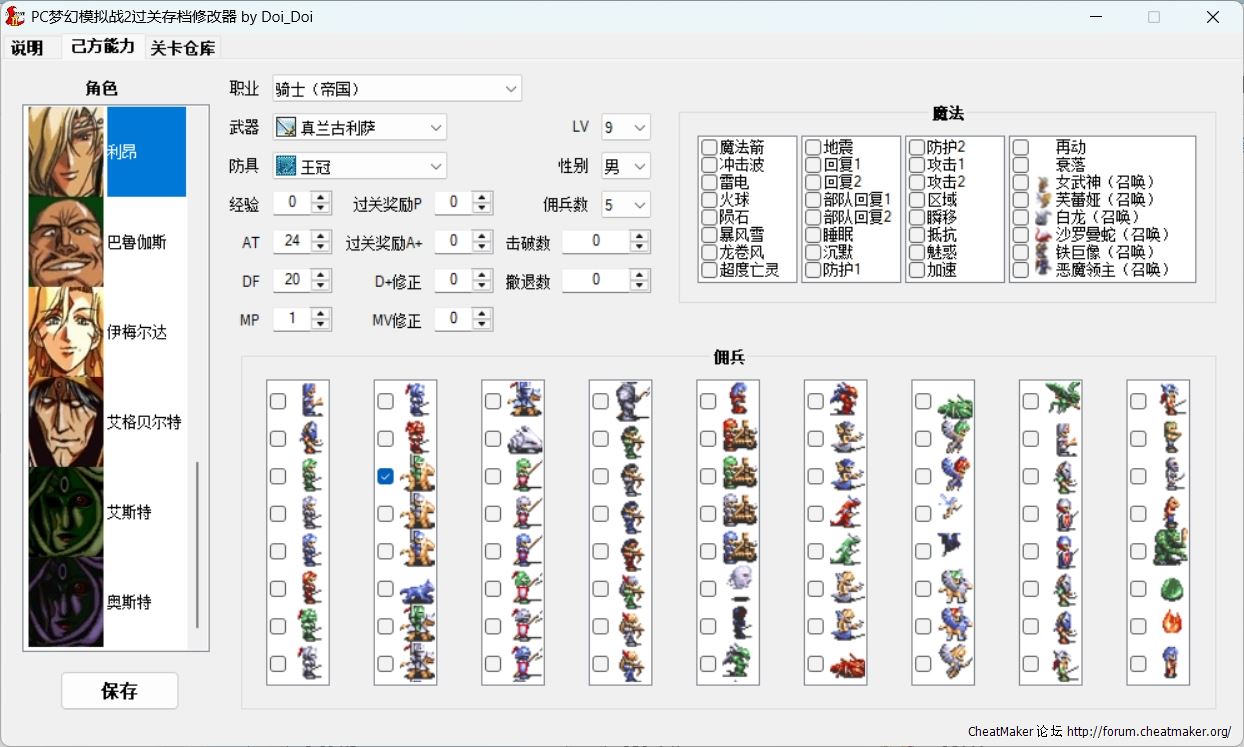Click the 艾格贝尔特 character portrait

[66, 422]
